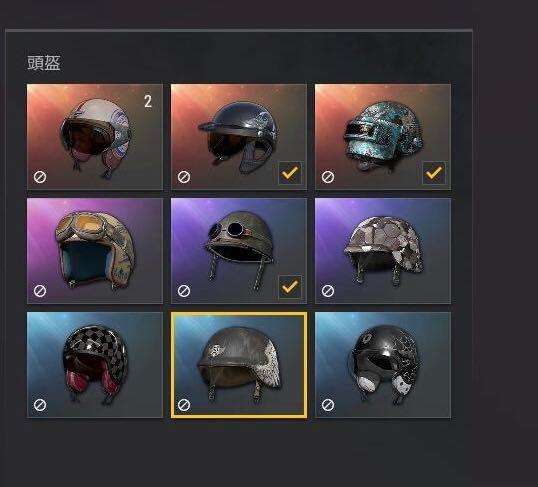This screenshot has height=487, width=538.
Task: Select the white floral motorcycle helmet
Action: (95, 137)
